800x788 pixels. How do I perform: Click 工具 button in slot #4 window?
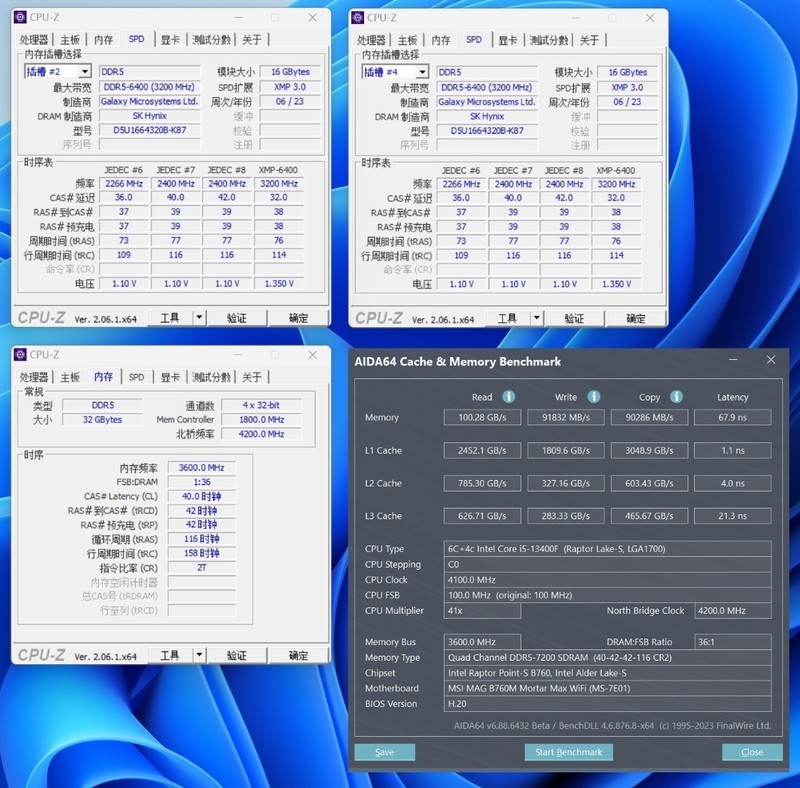[x=507, y=318]
